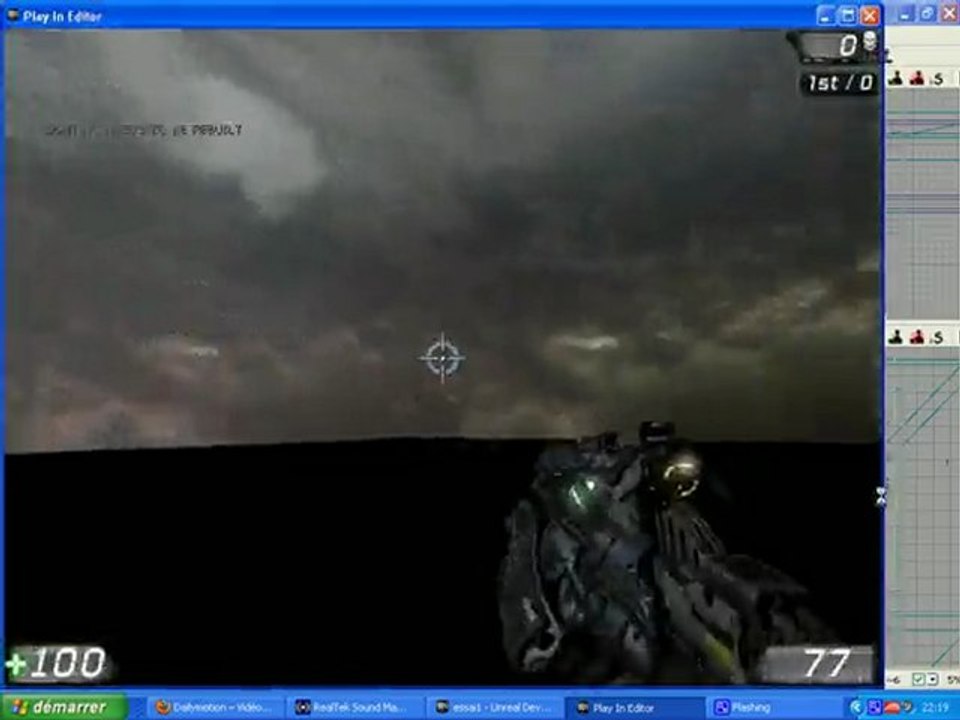Click the Play In Editor title bar
The height and width of the screenshot is (720, 960).
pos(441,15)
